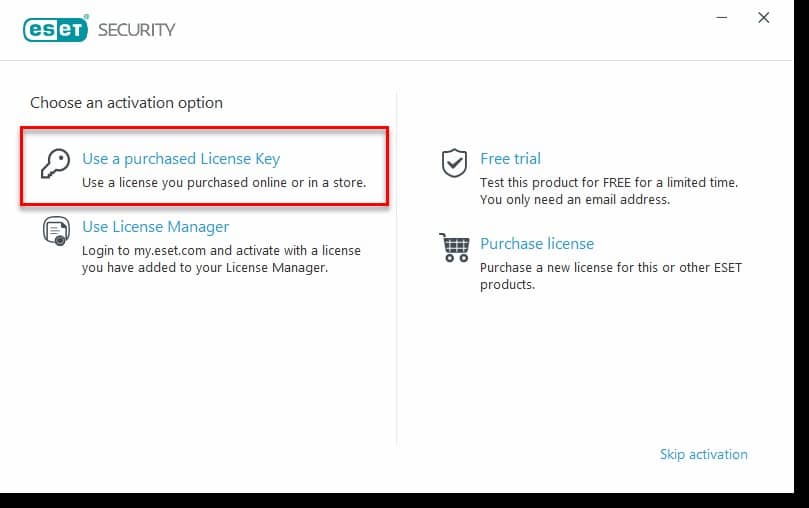809x508 pixels.
Task: Close the ESET activation window
Action: pos(764,18)
